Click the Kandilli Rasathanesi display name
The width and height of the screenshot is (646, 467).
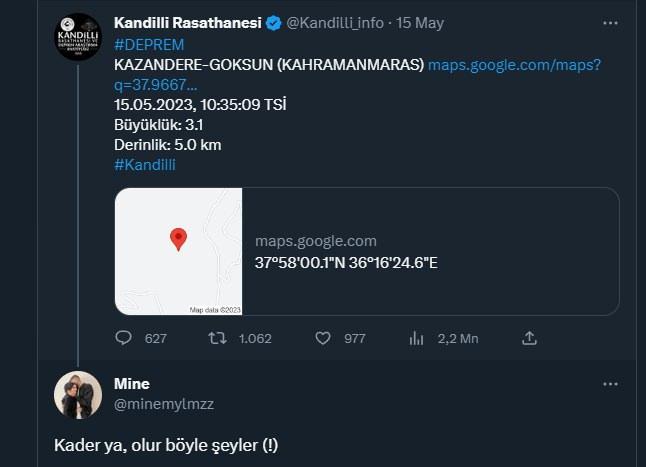188,23
